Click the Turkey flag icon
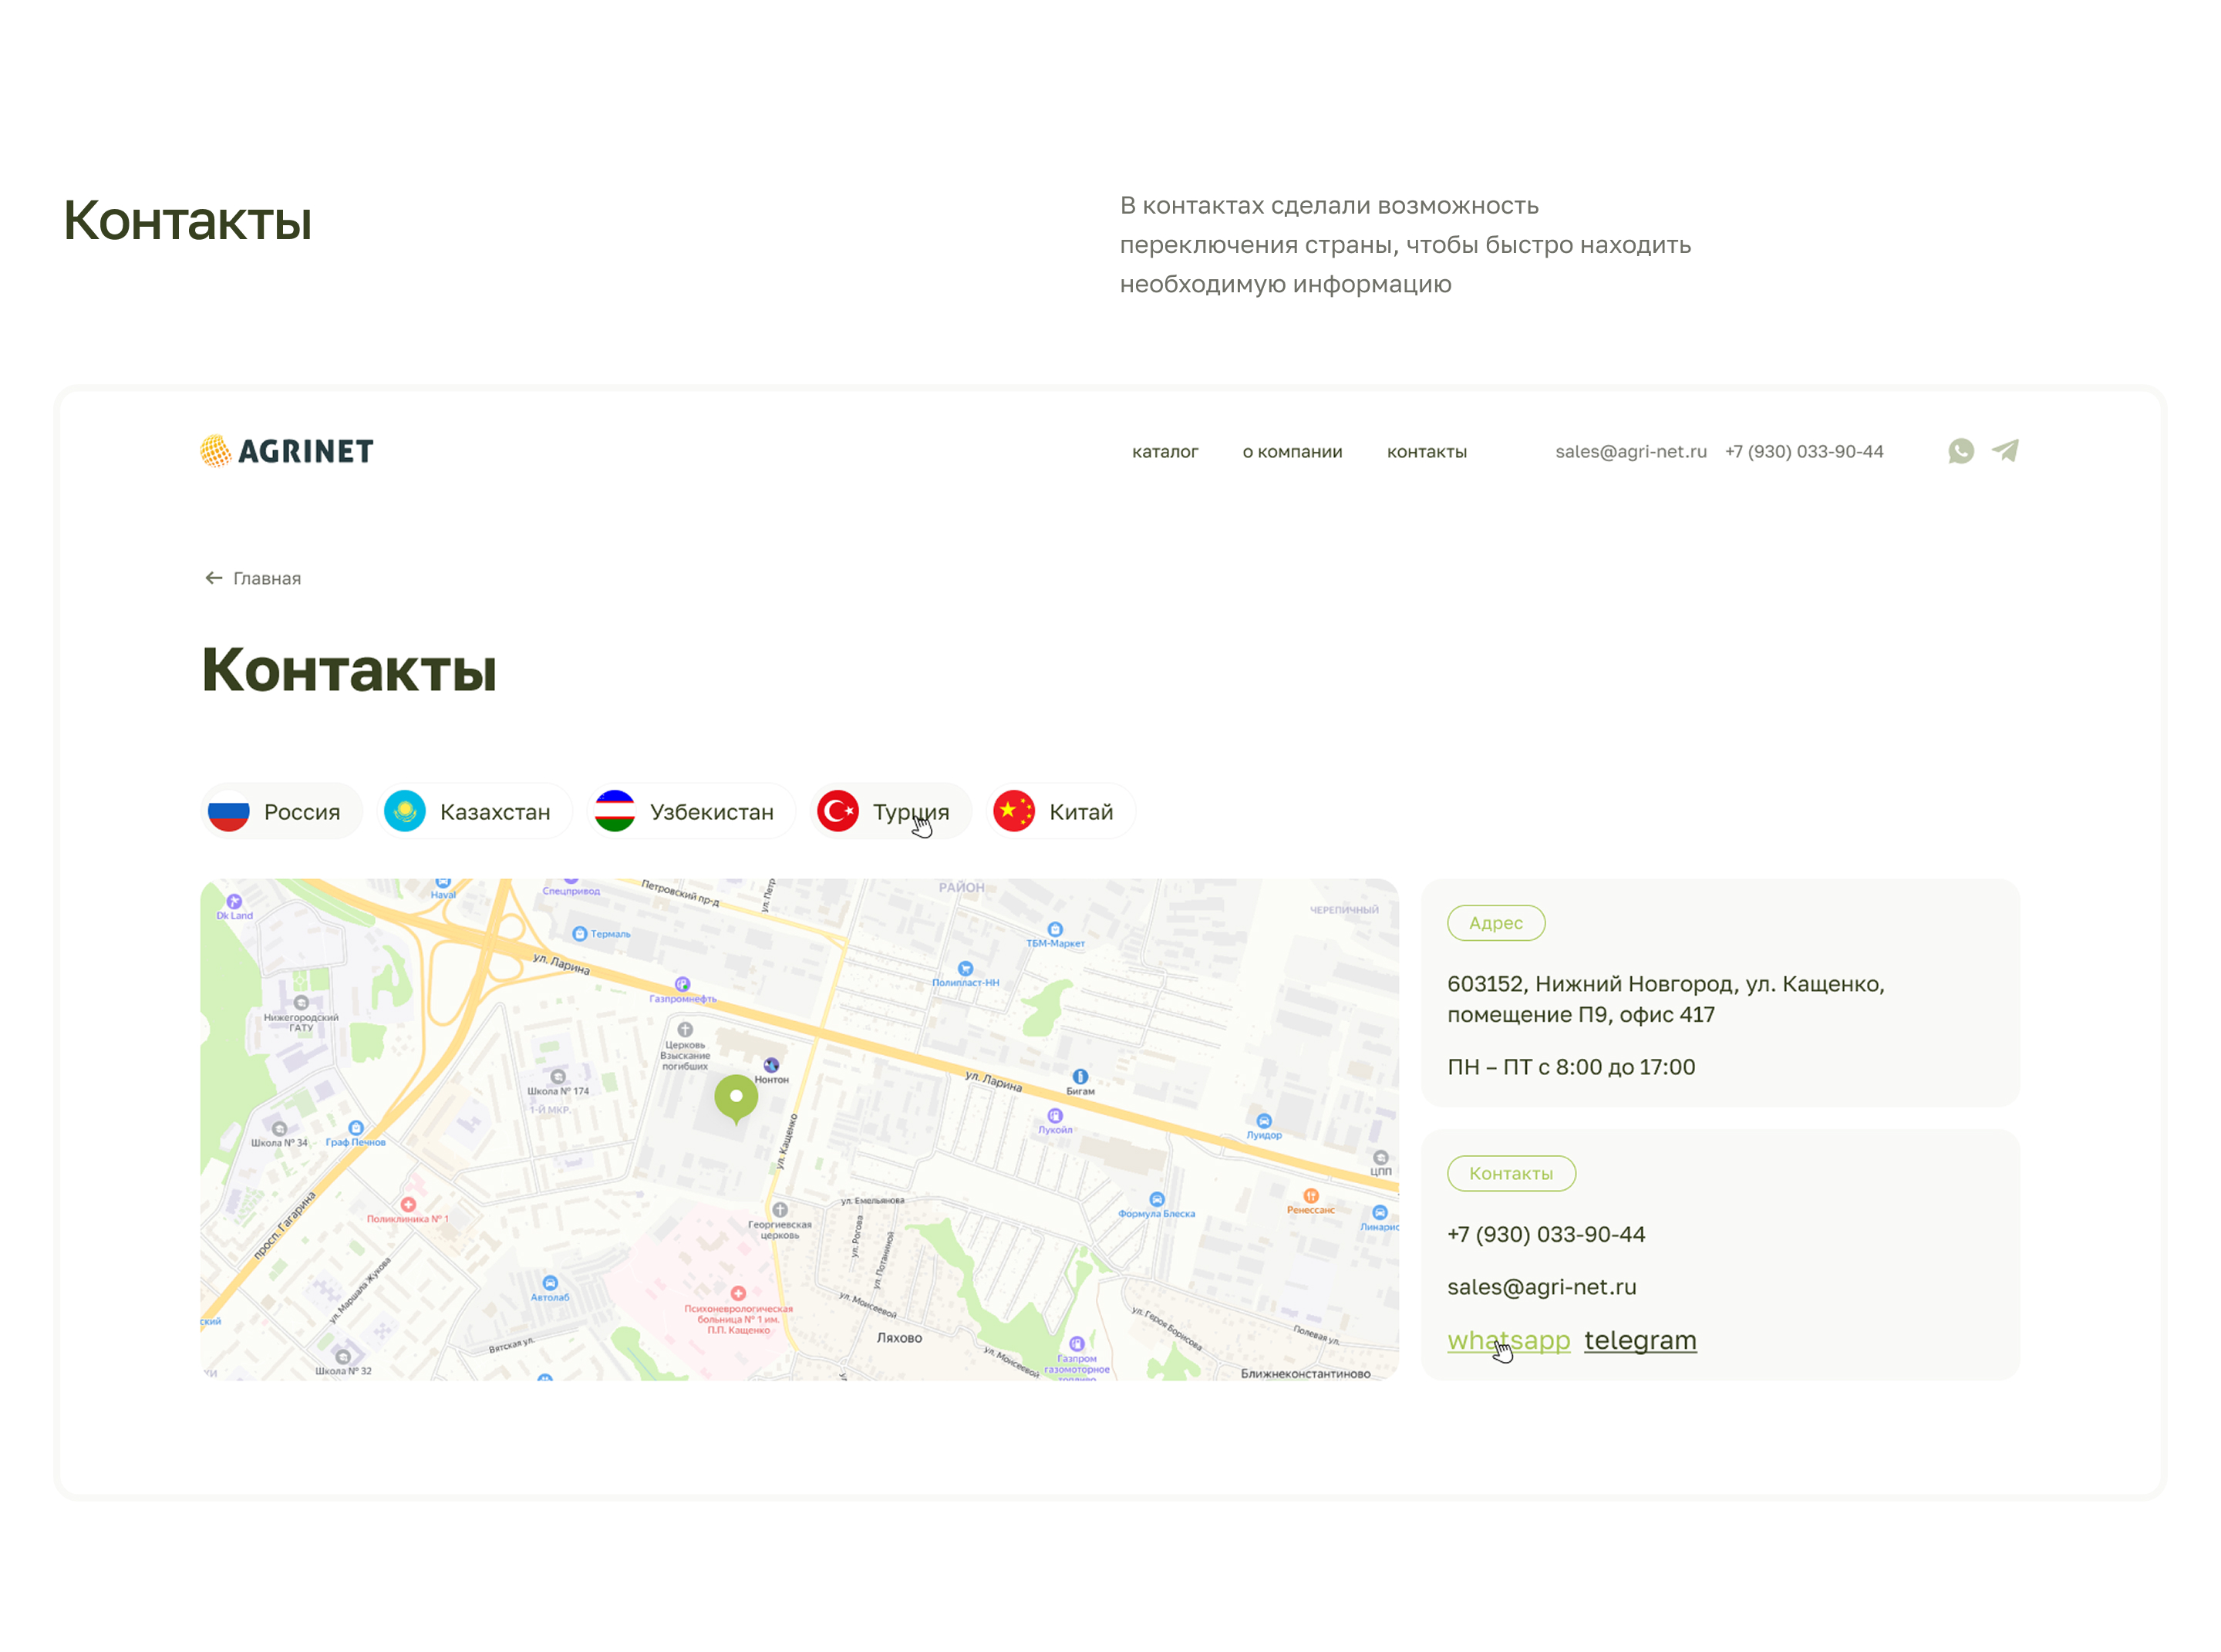 (837, 811)
